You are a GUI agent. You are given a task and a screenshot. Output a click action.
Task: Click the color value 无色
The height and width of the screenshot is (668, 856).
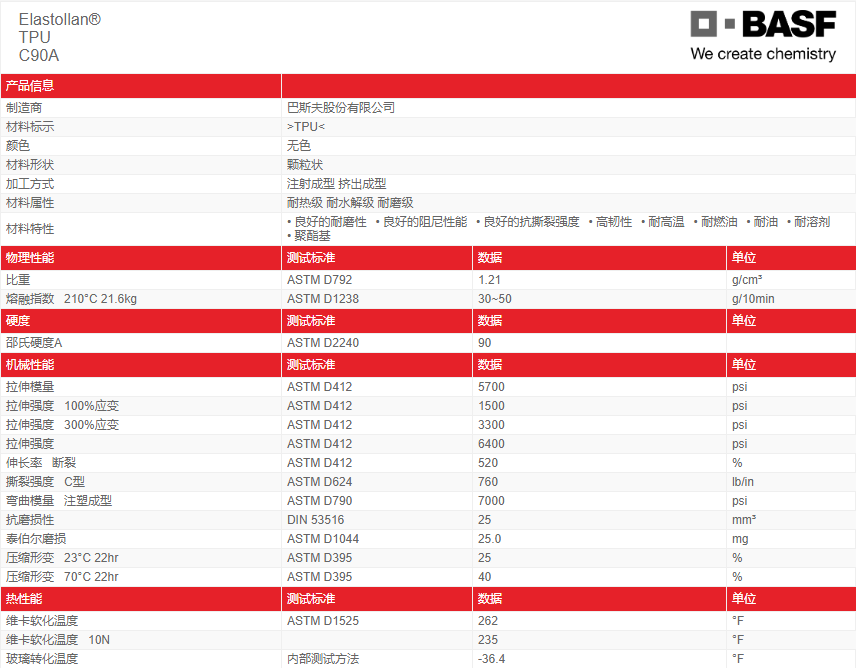click(x=299, y=145)
